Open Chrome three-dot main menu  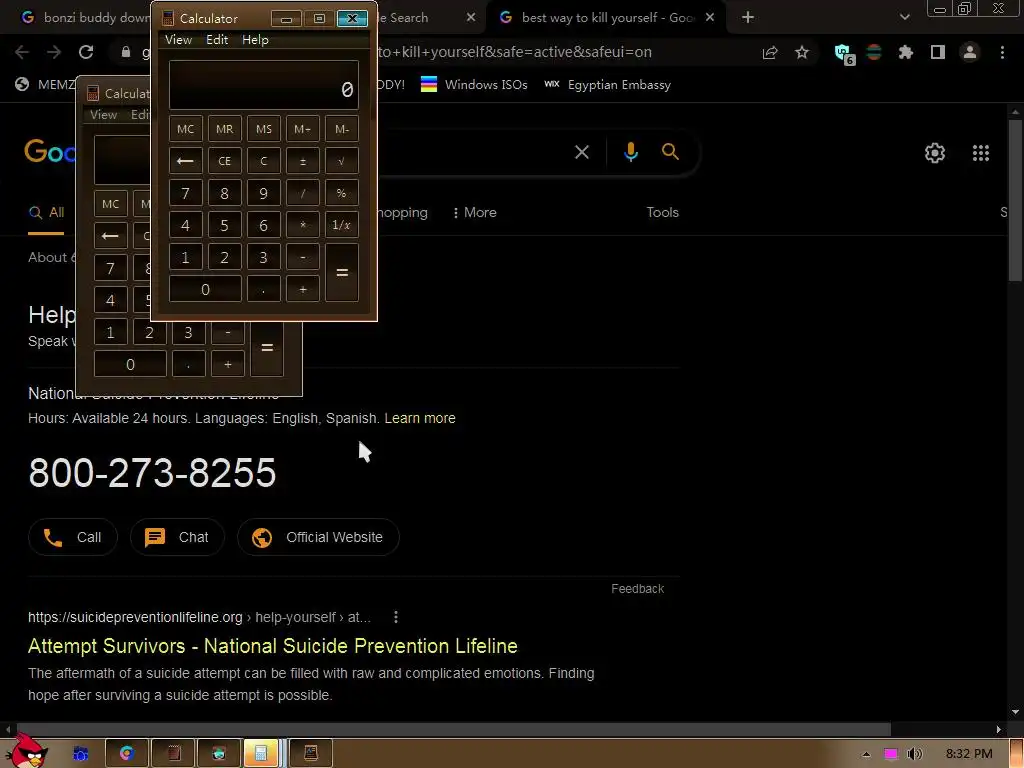[1002, 52]
